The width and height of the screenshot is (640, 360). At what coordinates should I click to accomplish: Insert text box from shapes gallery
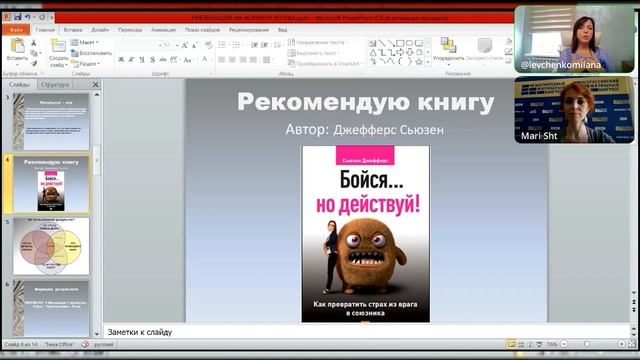click(373, 43)
